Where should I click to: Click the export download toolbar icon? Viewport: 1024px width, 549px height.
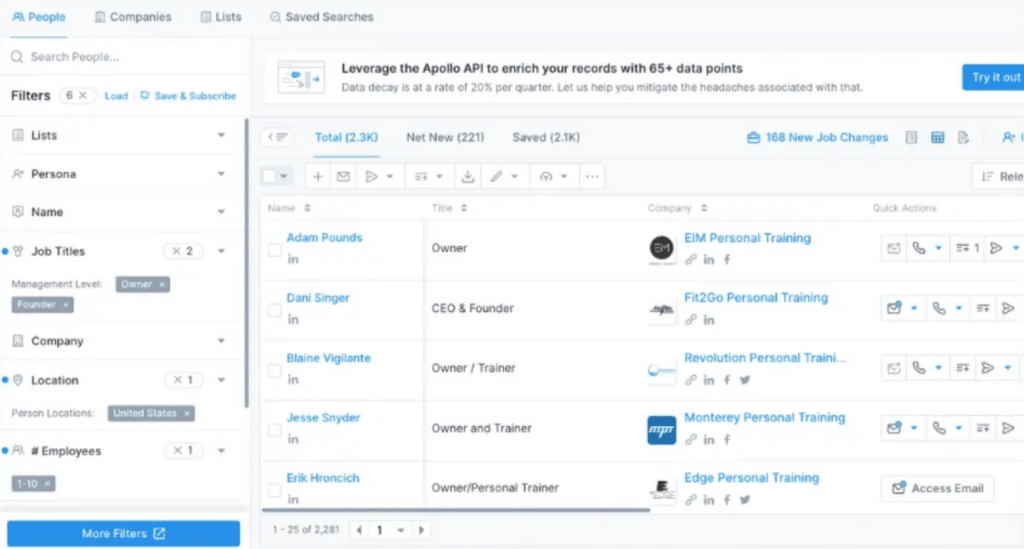click(x=468, y=176)
